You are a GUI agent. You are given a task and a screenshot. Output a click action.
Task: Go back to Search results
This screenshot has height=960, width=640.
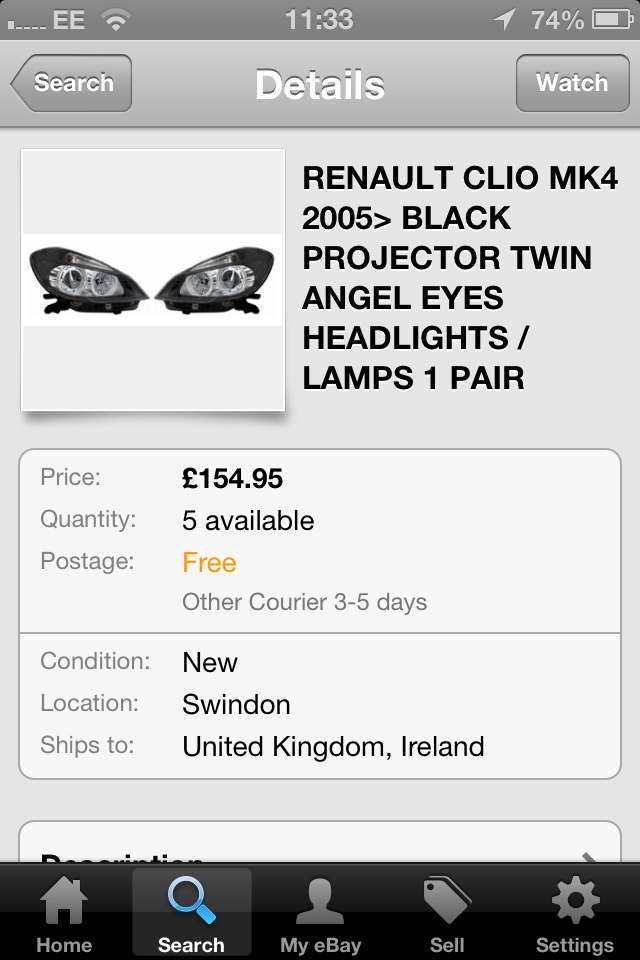click(x=72, y=83)
